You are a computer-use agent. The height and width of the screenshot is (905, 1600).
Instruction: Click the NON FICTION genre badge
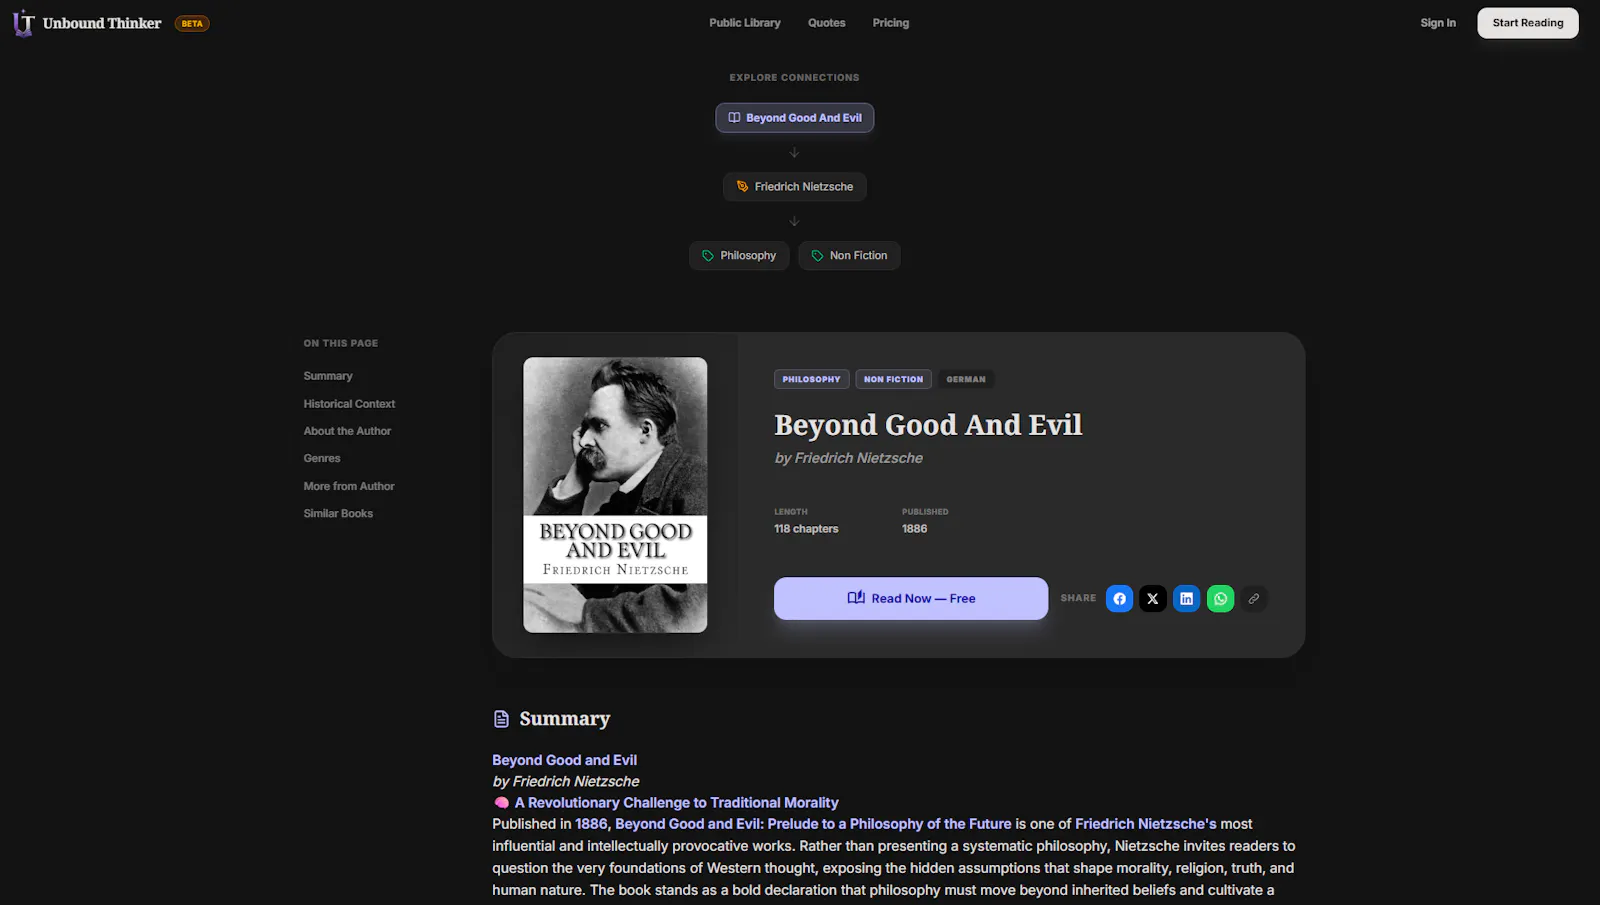[x=894, y=379]
